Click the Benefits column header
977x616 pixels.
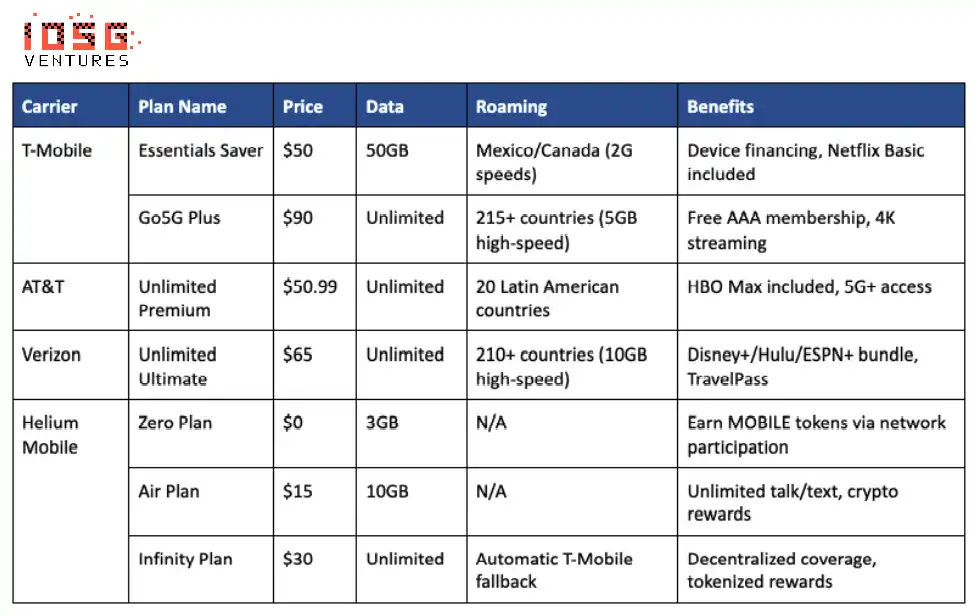720,107
